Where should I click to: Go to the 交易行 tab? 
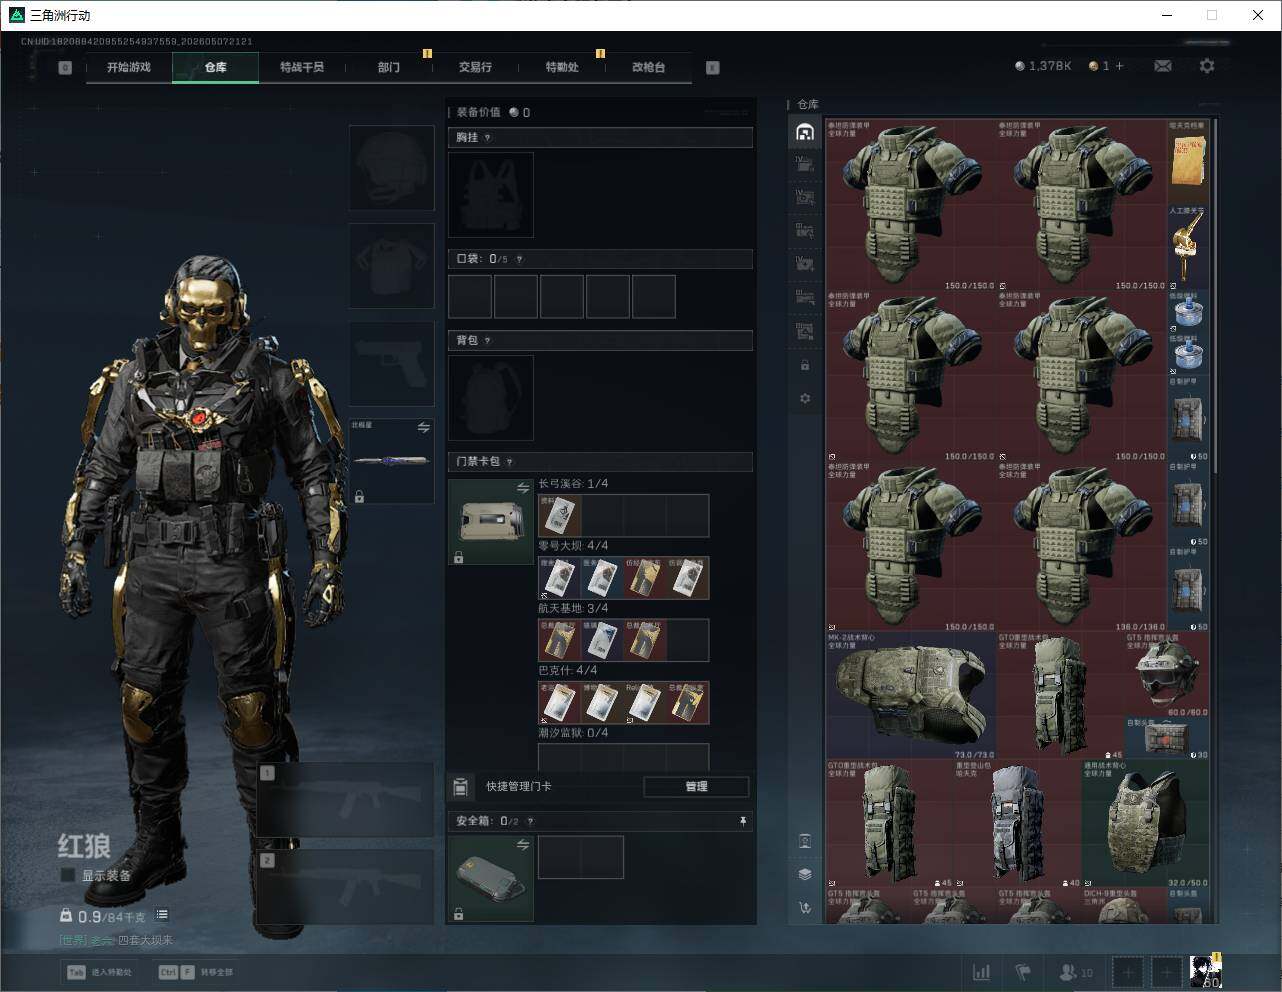475,67
